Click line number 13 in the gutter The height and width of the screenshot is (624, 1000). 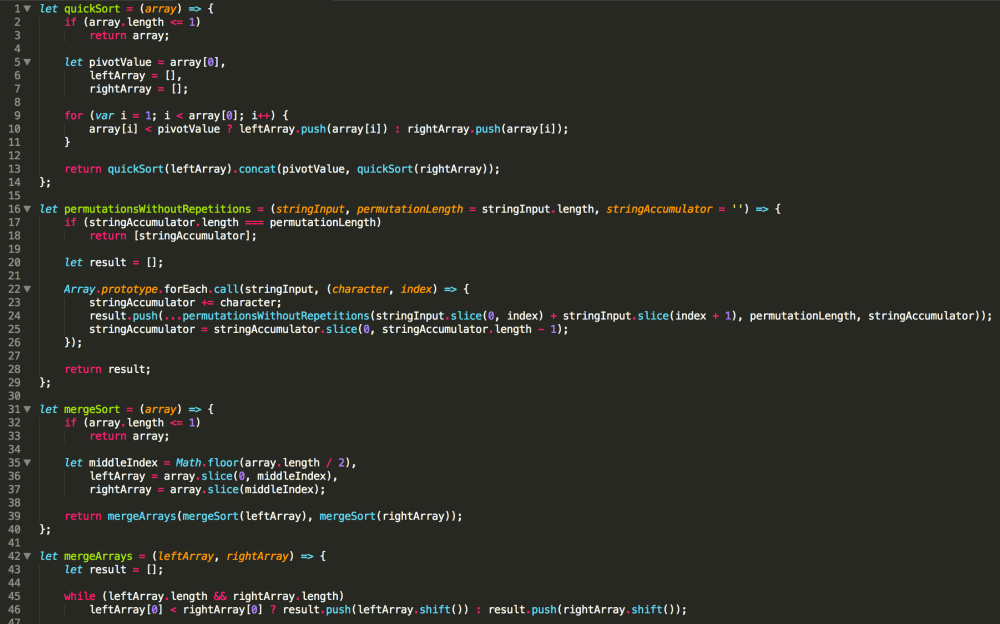(x=14, y=169)
